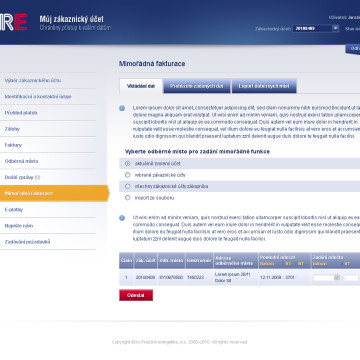Select the 'import ze souboru' radio option
Screen dimensions: 360x360
click(x=127, y=198)
